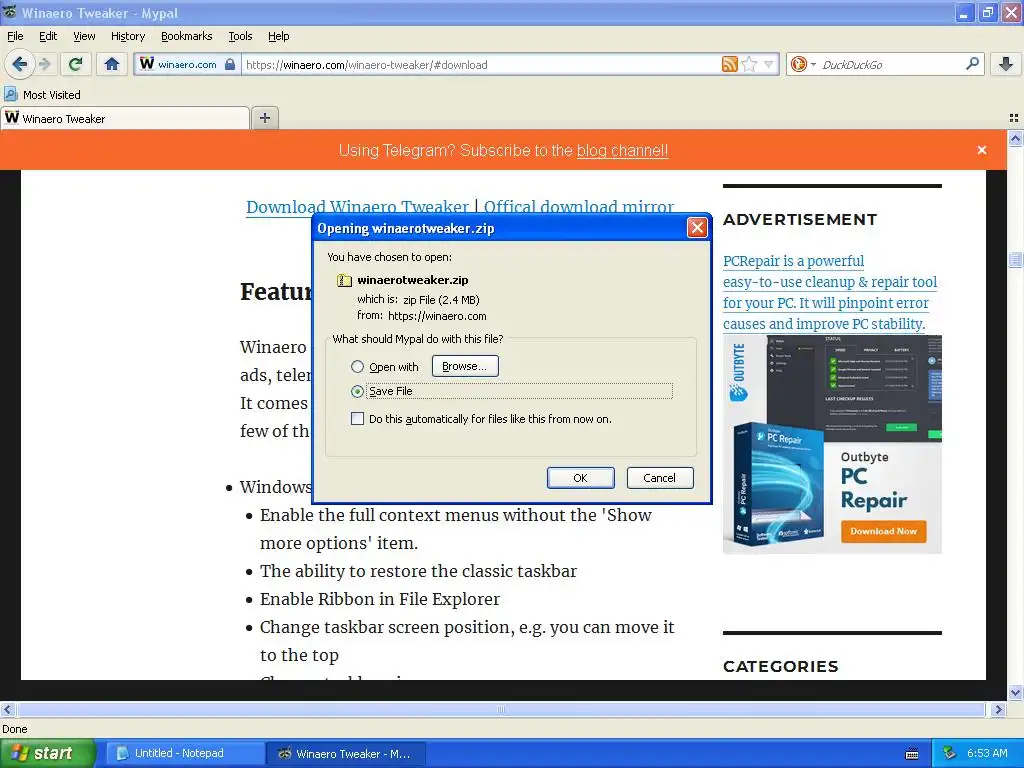Click the horizontal scrollbar thumb
Image resolution: width=1024 pixels, height=768 pixels.
tap(501, 709)
